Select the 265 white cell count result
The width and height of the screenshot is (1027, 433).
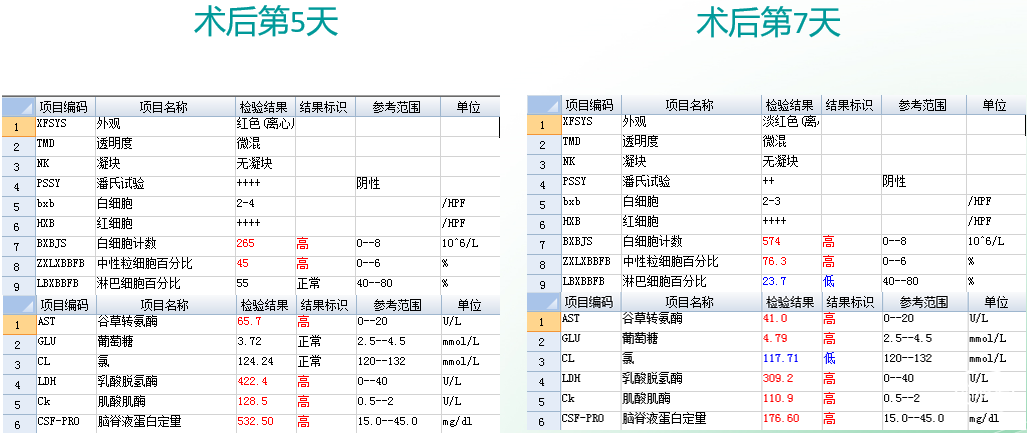tap(246, 244)
